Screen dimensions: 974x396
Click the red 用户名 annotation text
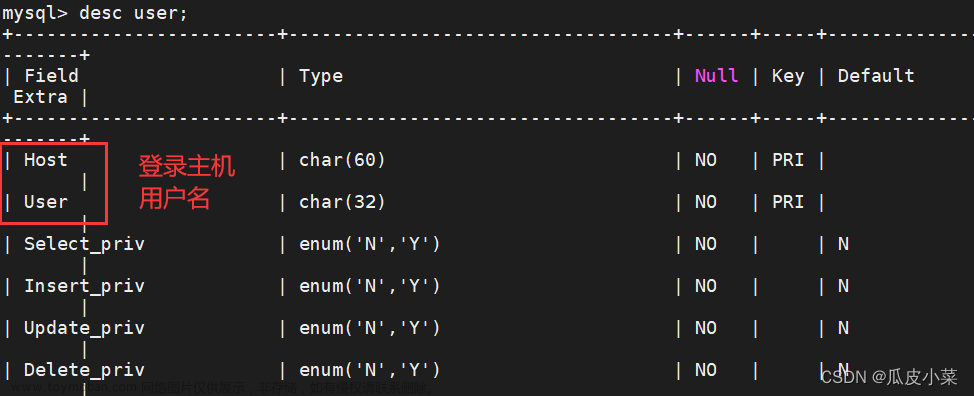(x=174, y=199)
